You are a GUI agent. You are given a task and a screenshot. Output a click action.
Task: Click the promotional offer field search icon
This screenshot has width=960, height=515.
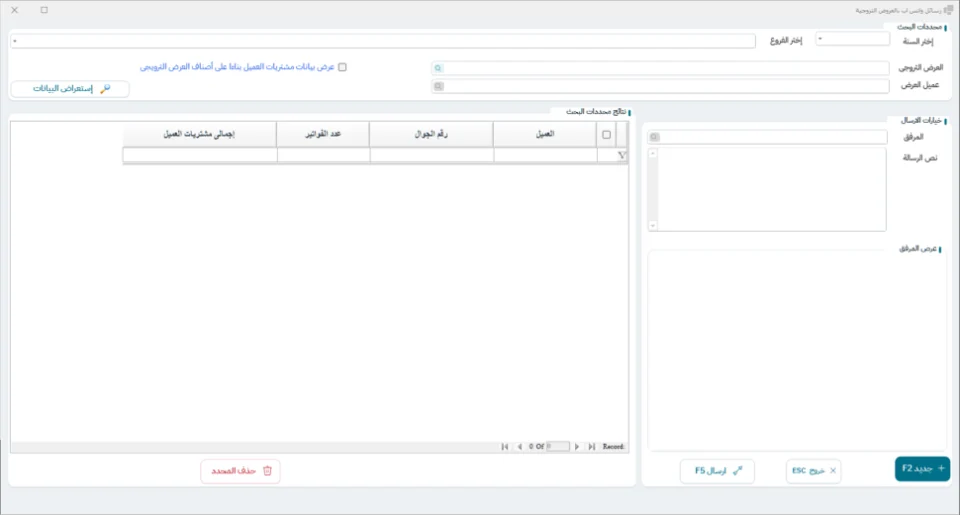coord(438,68)
